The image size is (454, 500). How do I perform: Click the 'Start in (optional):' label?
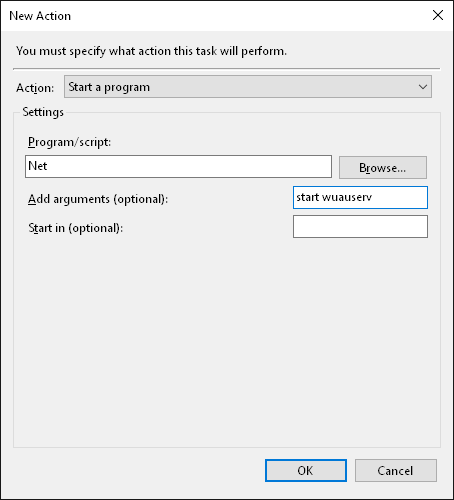pyautogui.click(x=76, y=228)
